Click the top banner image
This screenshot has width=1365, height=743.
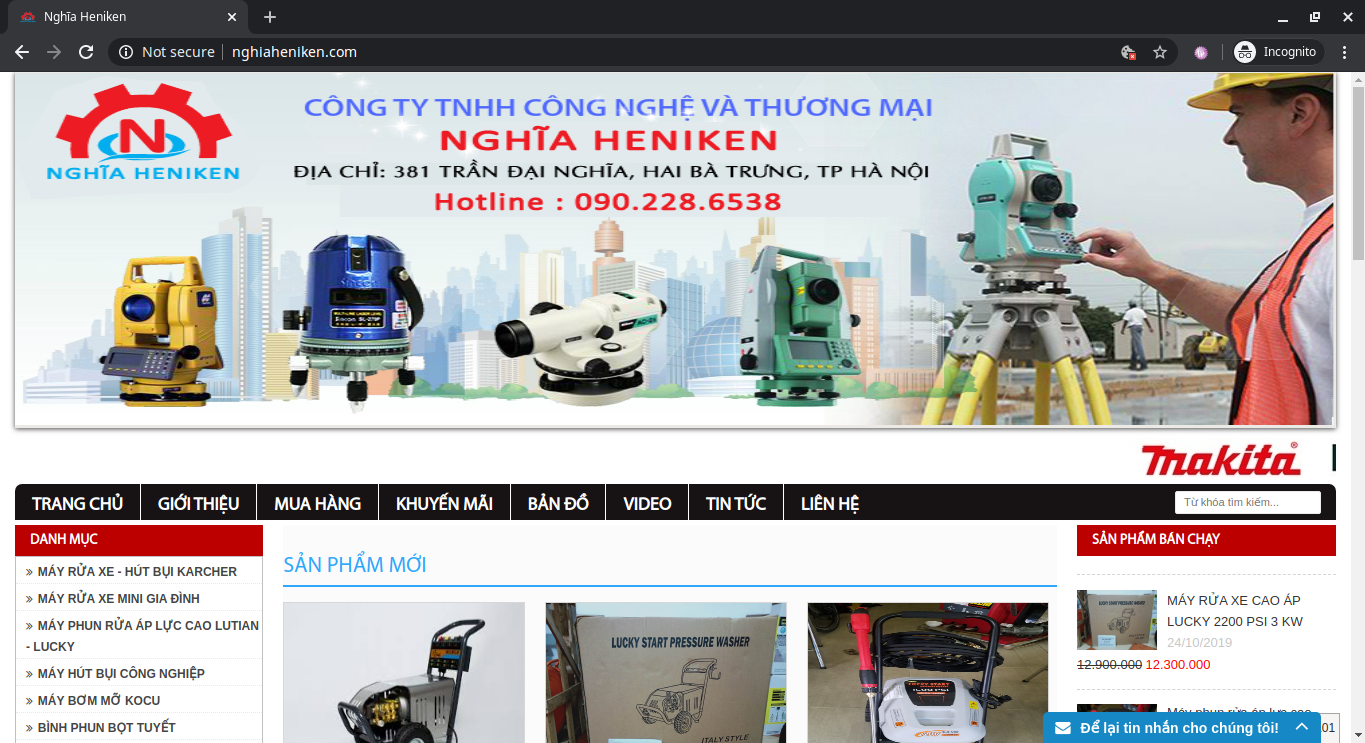tap(675, 250)
